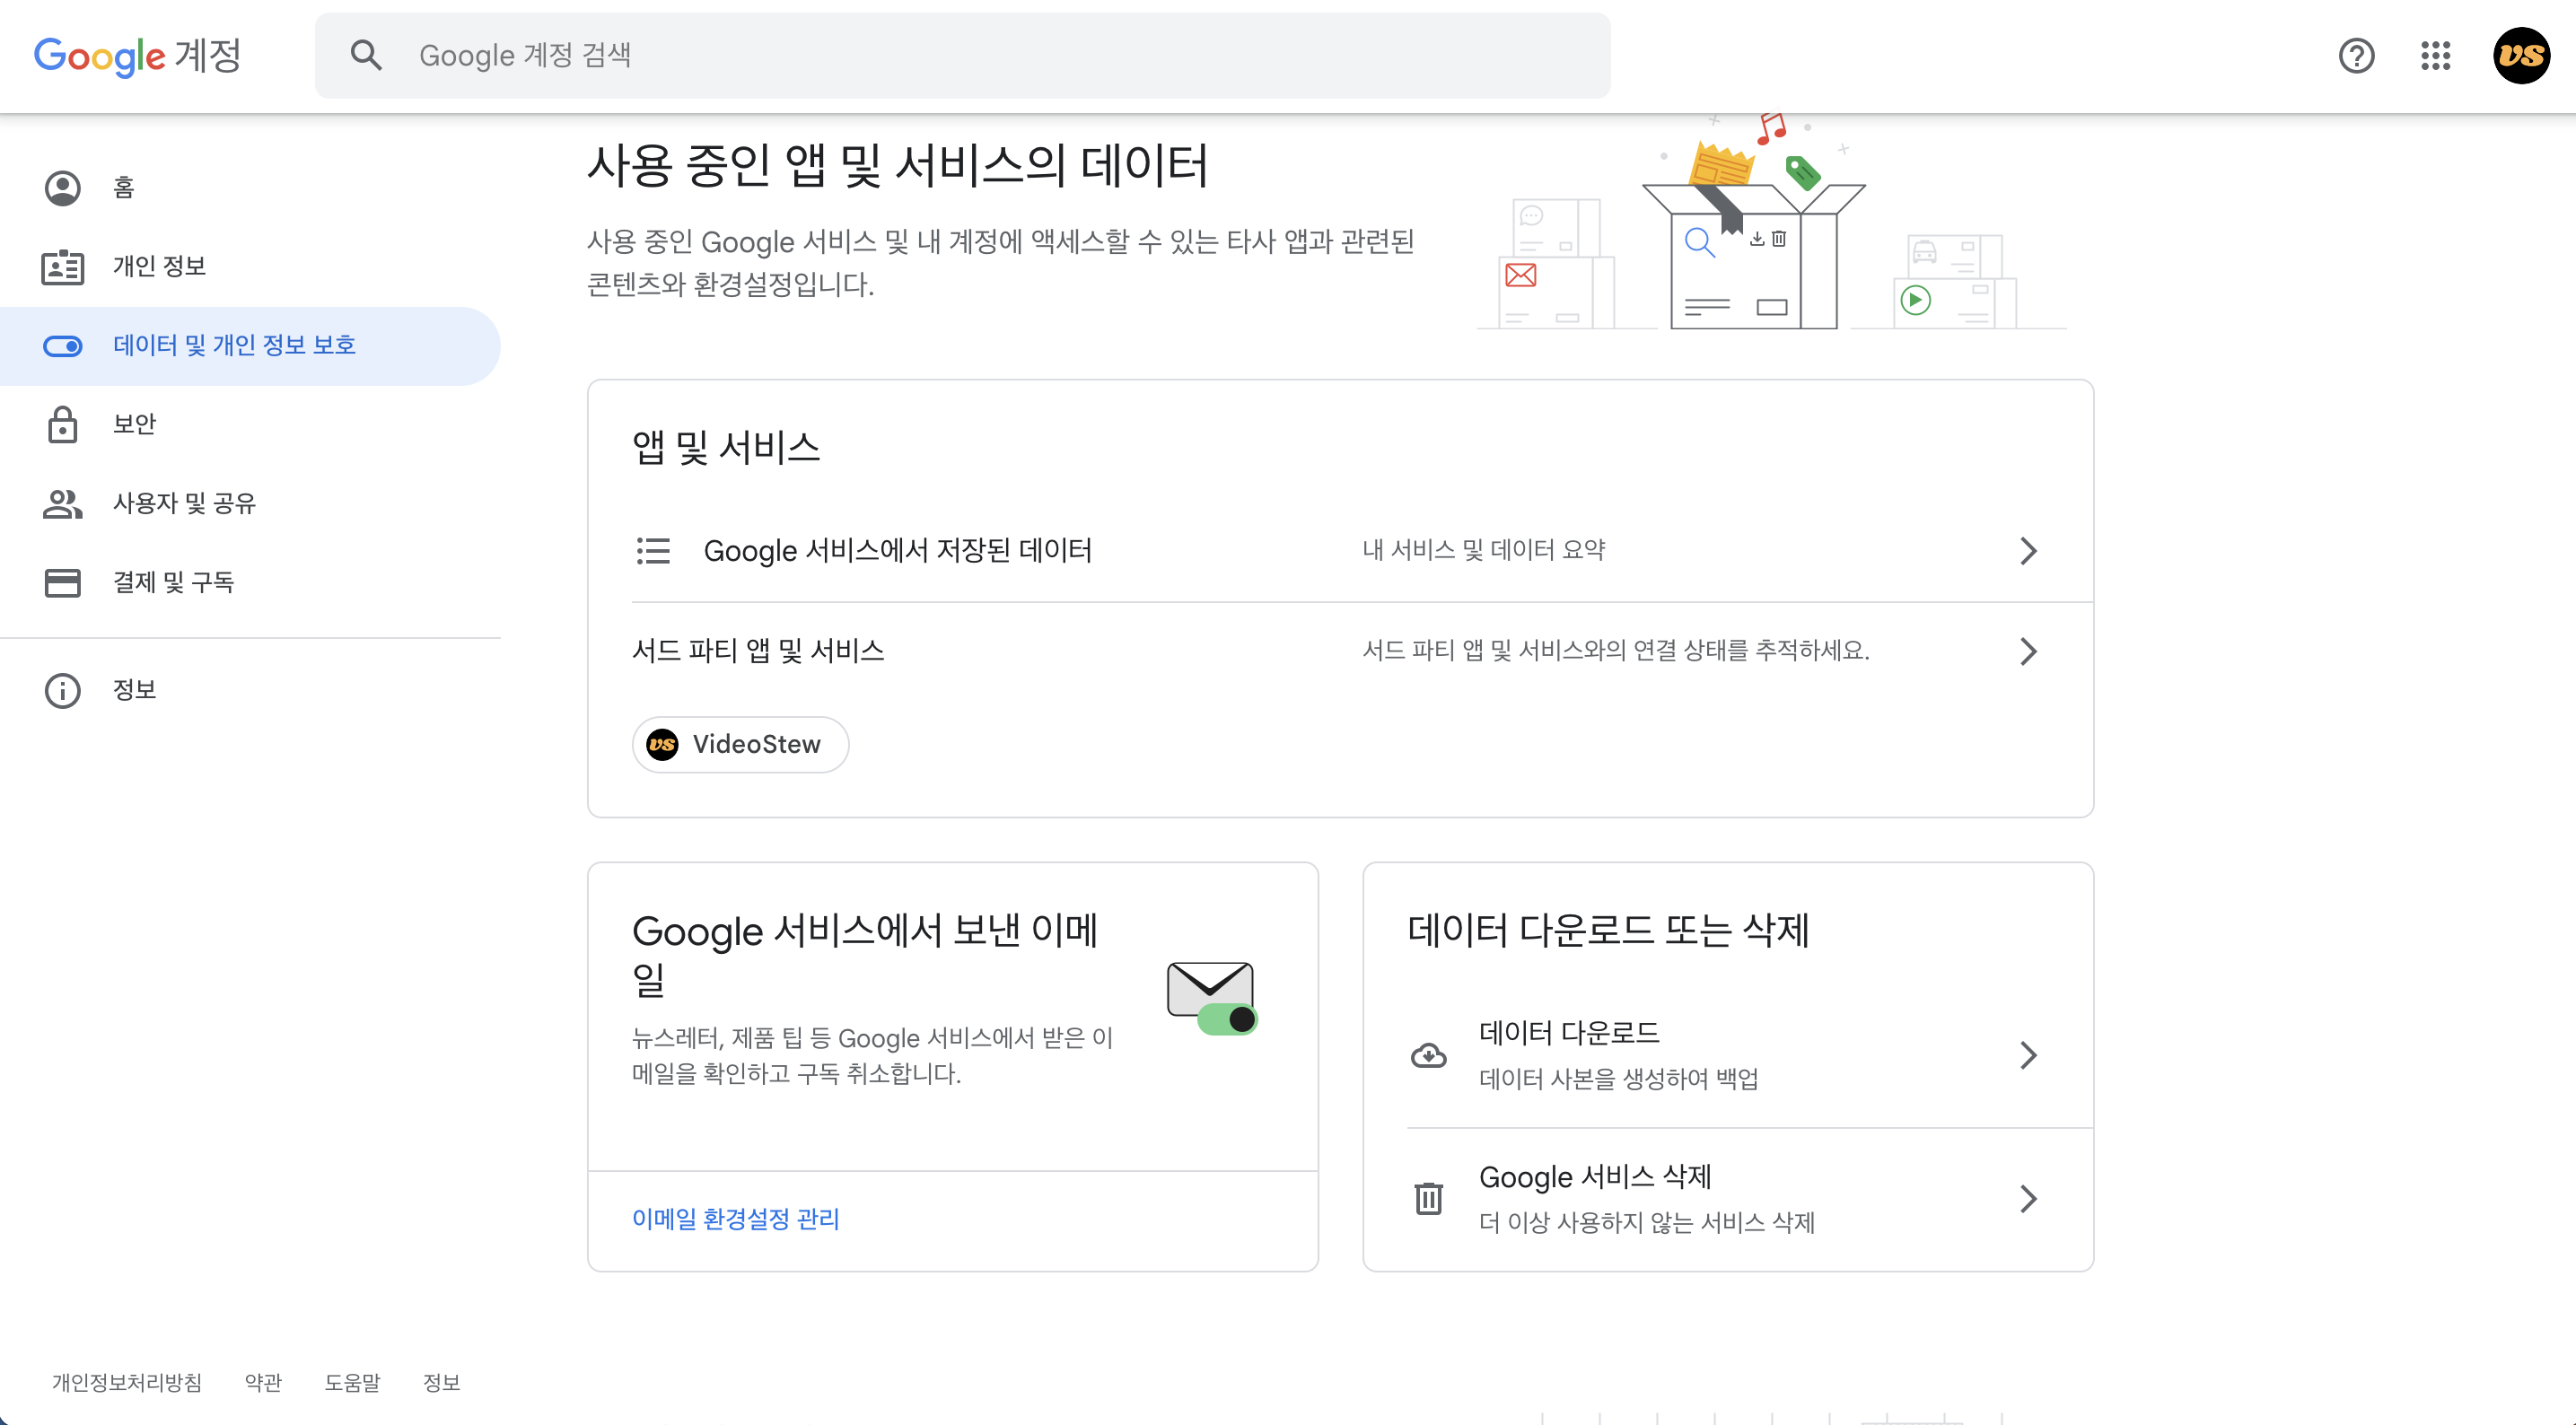Open the Google 서비스 삭제 chevron arrow
Image resolution: width=2576 pixels, height=1425 pixels.
[x=2027, y=1198]
